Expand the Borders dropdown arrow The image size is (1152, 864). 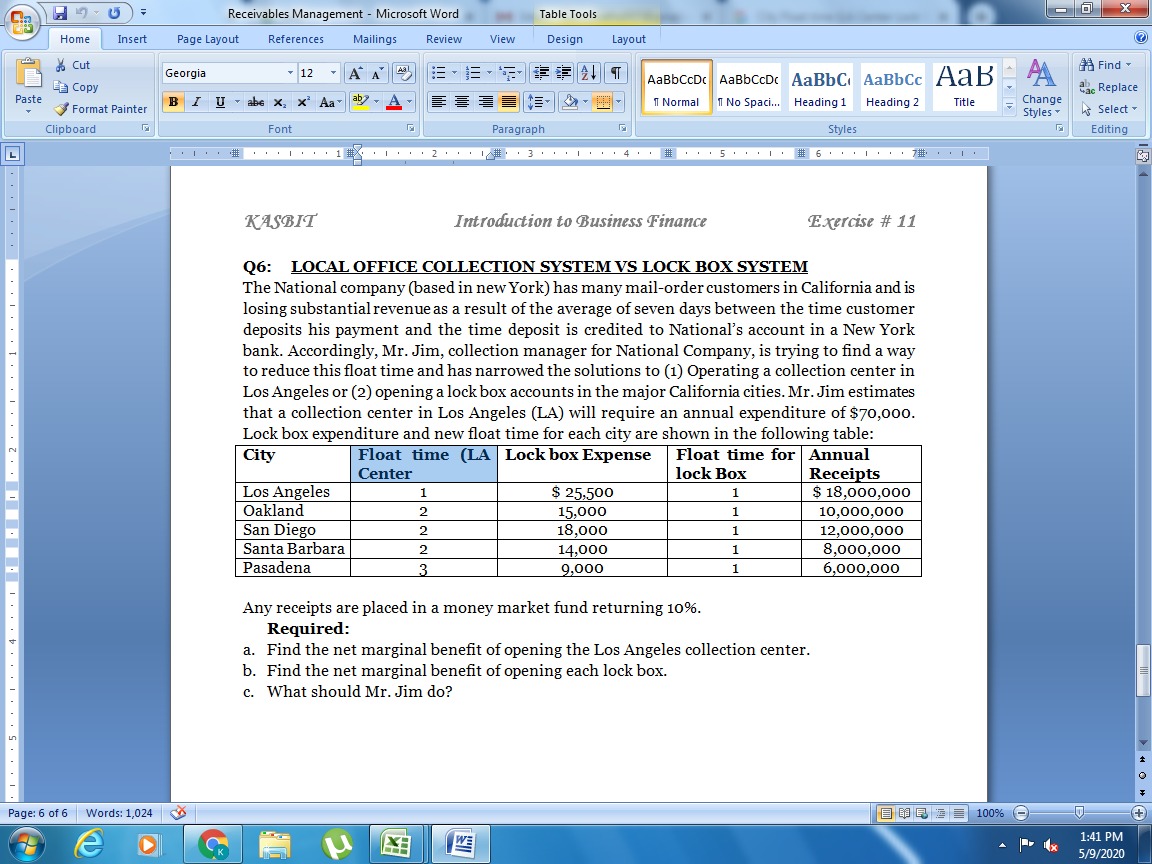(x=619, y=102)
